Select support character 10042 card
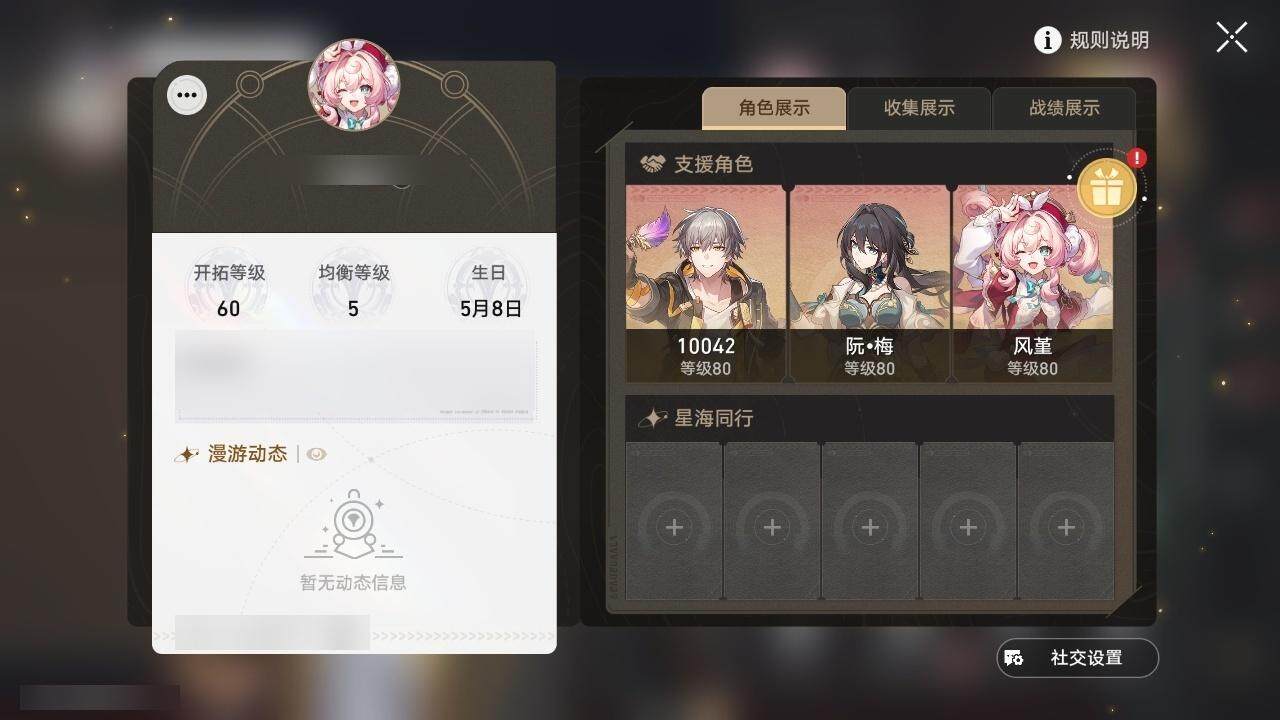The height and width of the screenshot is (720, 1280). coord(706,283)
